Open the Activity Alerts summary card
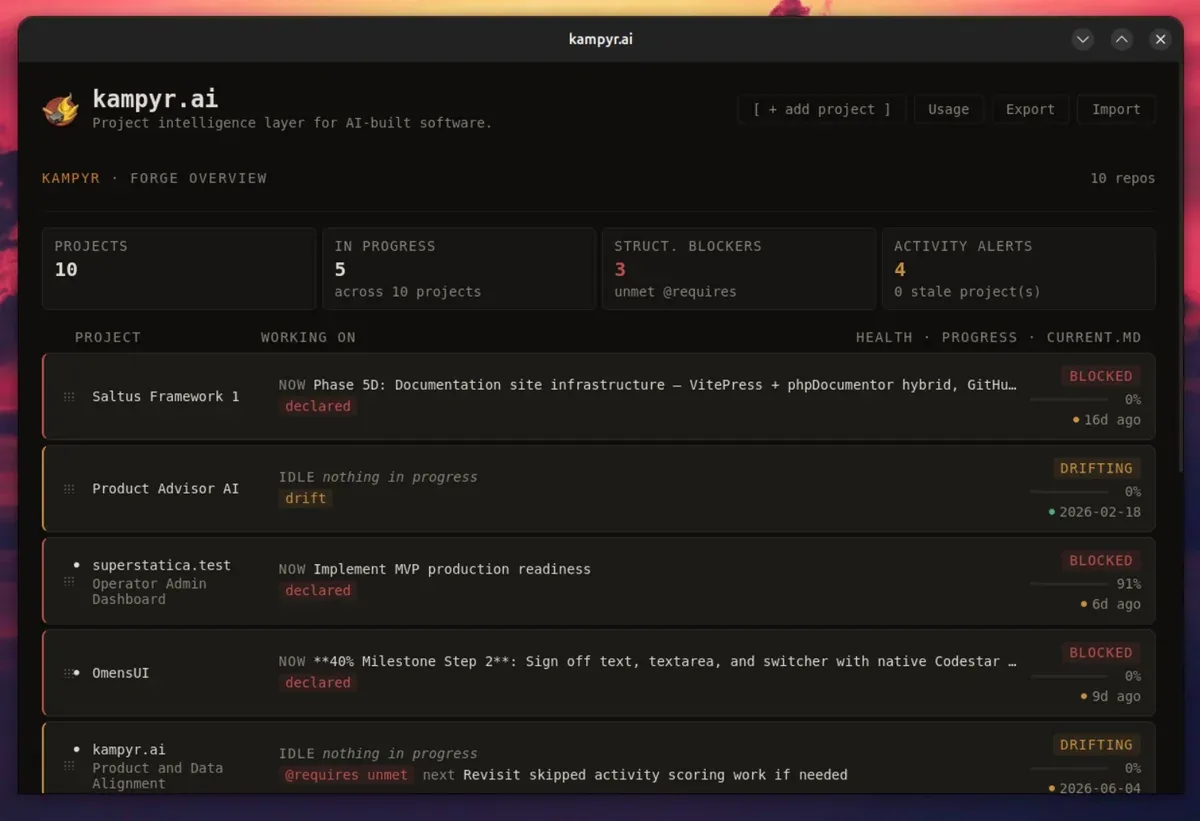The image size is (1200, 821). pyautogui.click(x=1019, y=268)
